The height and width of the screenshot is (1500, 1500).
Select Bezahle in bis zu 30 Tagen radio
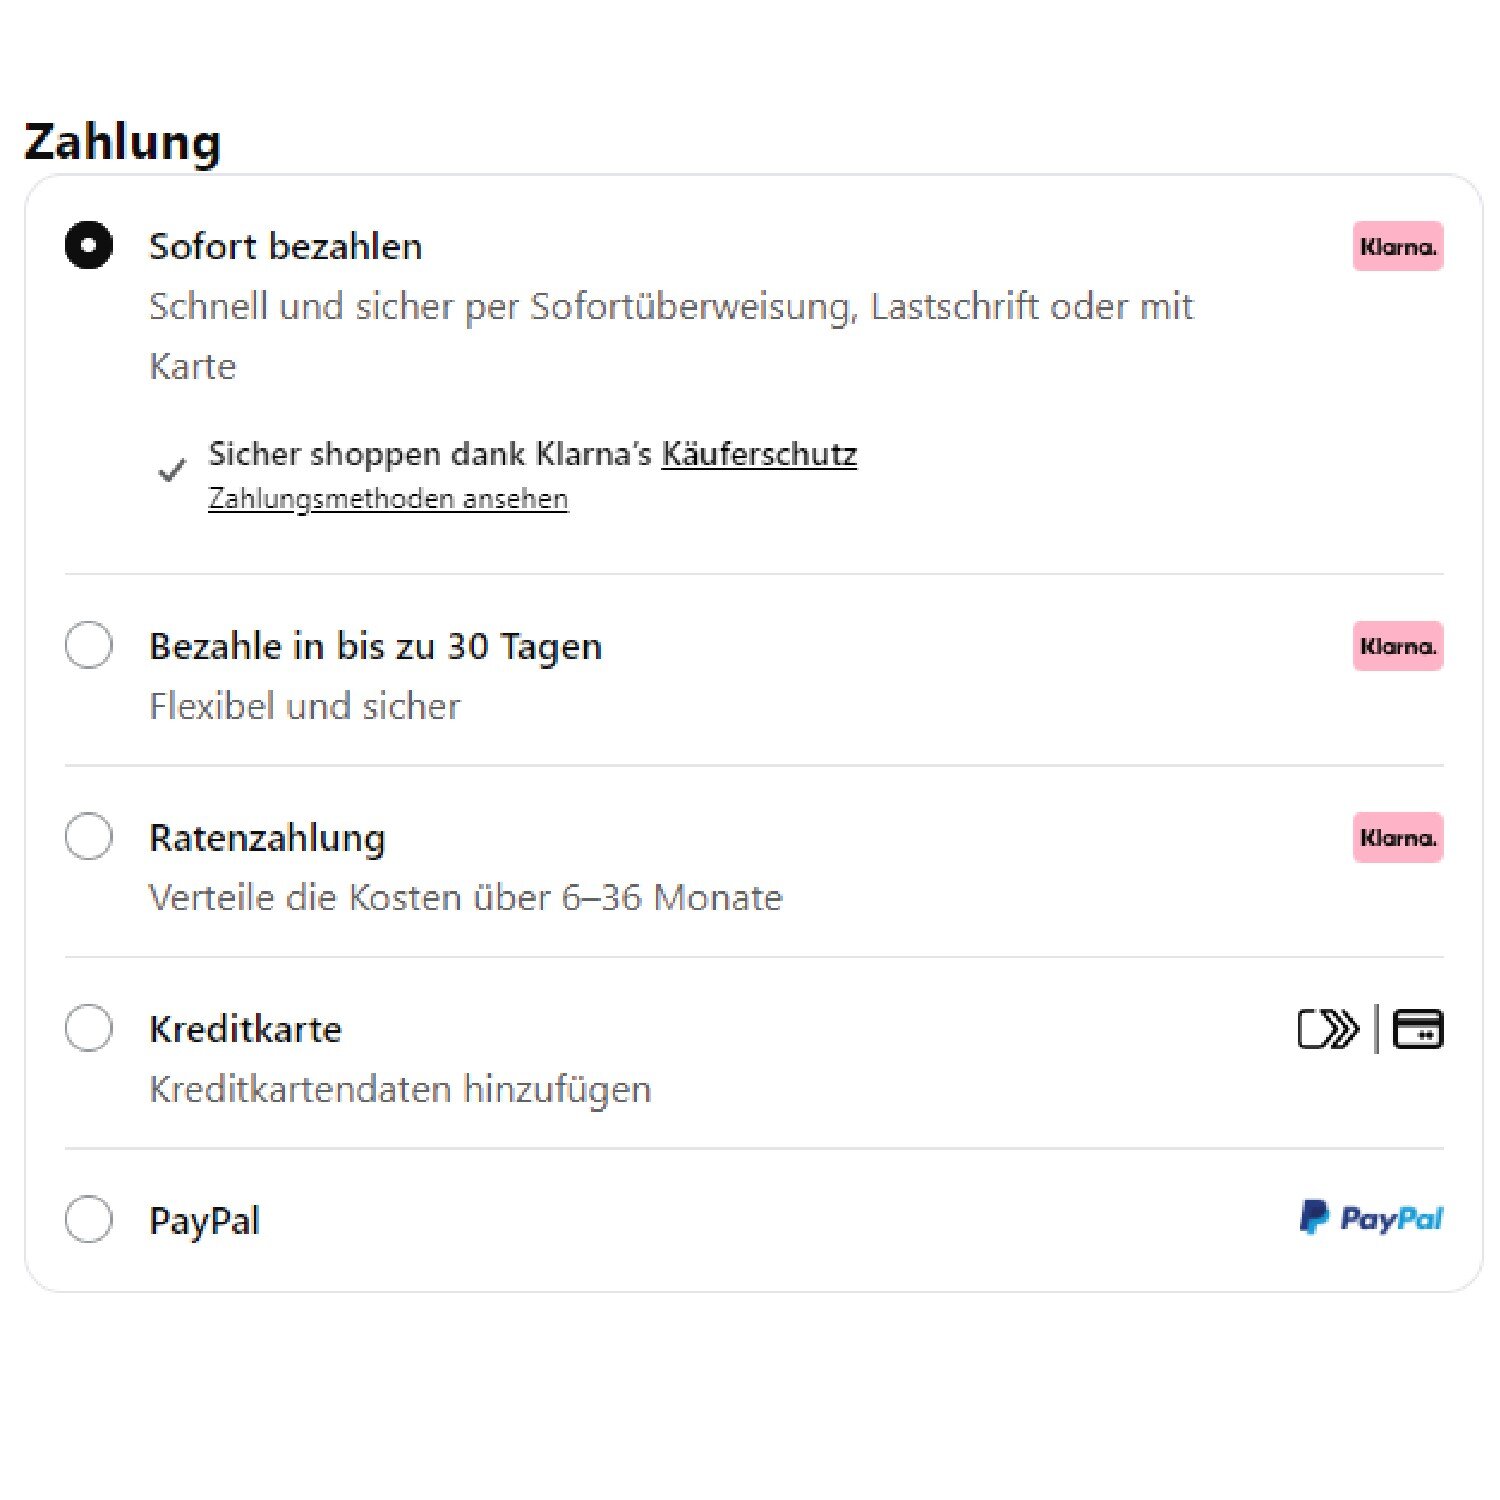[x=89, y=645]
